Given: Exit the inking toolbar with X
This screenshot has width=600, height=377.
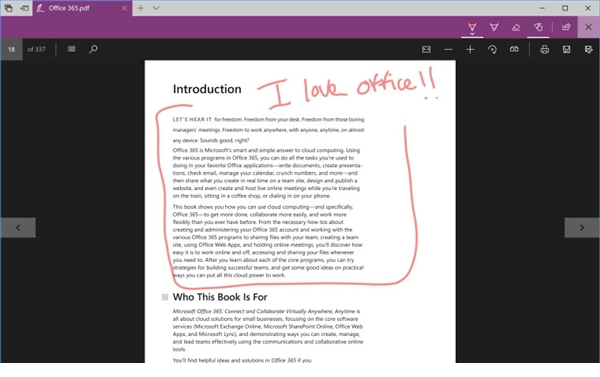Looking at the screenshot, I should tap(589, 27).
